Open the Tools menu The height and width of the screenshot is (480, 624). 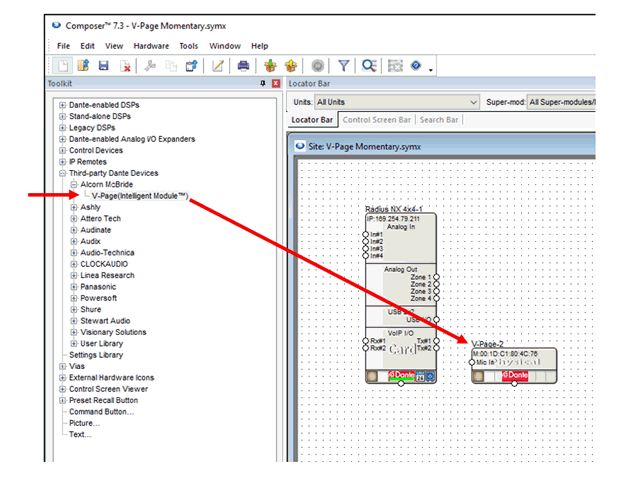[188, 46]
